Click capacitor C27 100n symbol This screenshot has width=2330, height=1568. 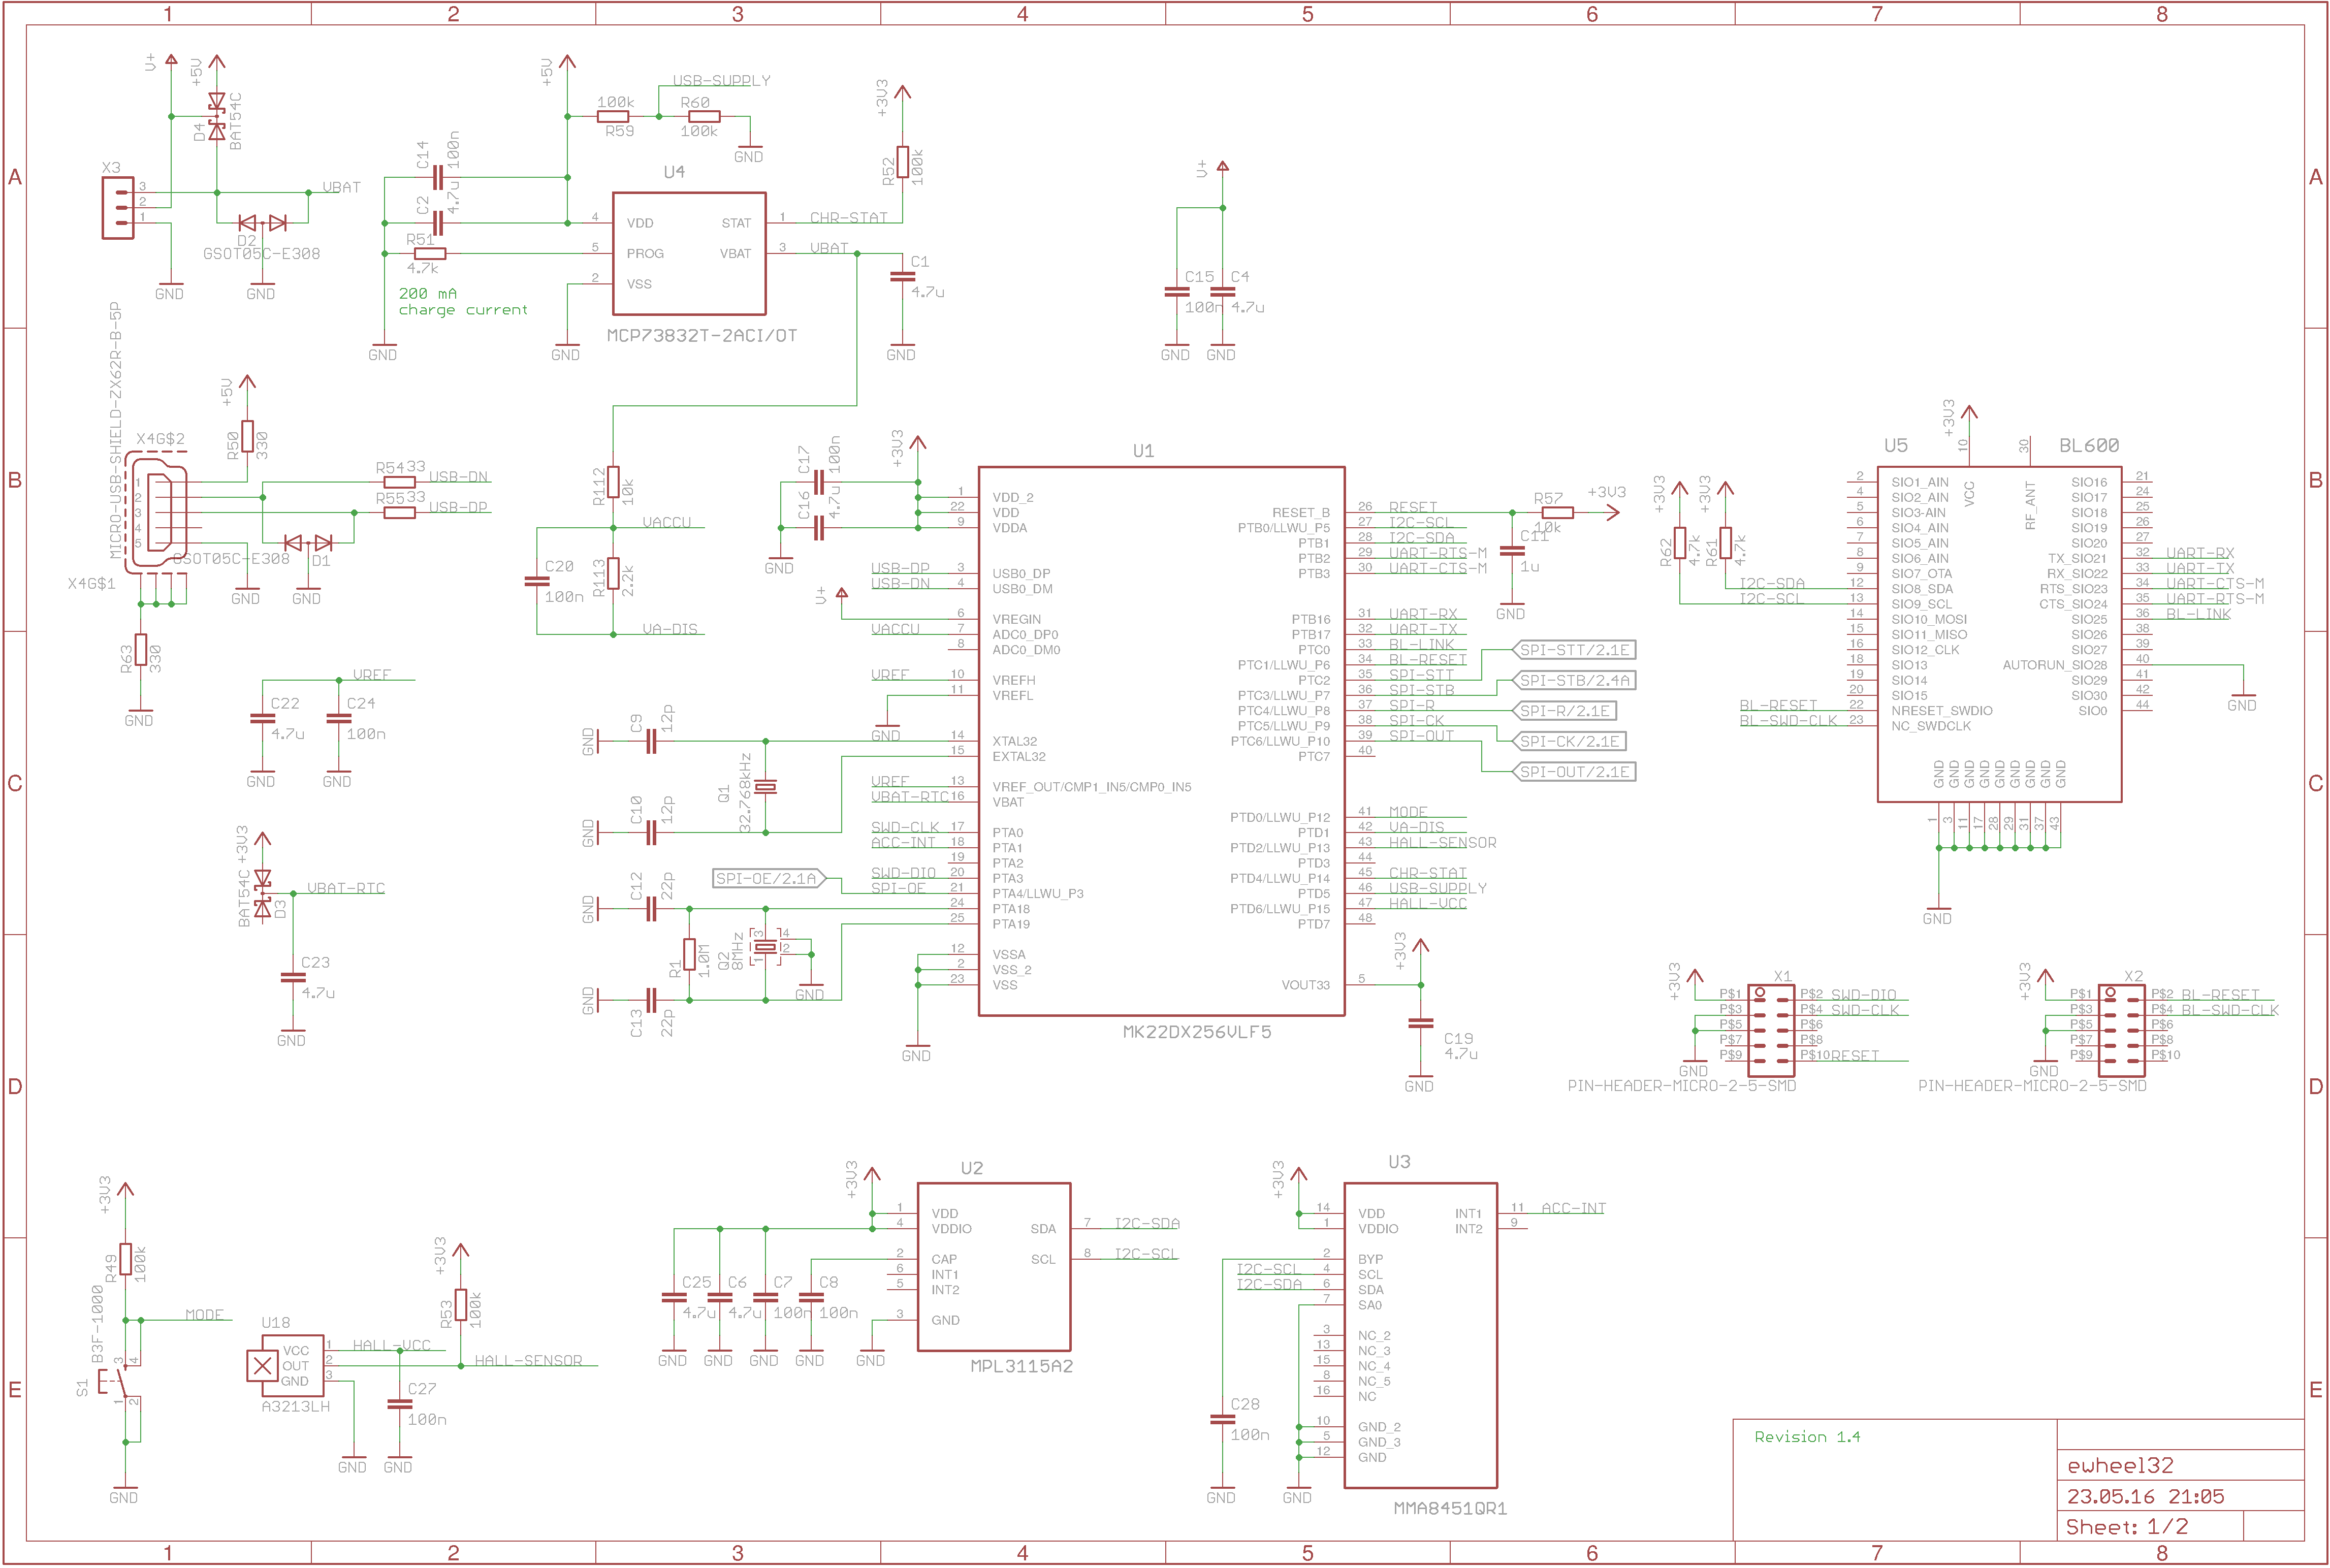400,1405
